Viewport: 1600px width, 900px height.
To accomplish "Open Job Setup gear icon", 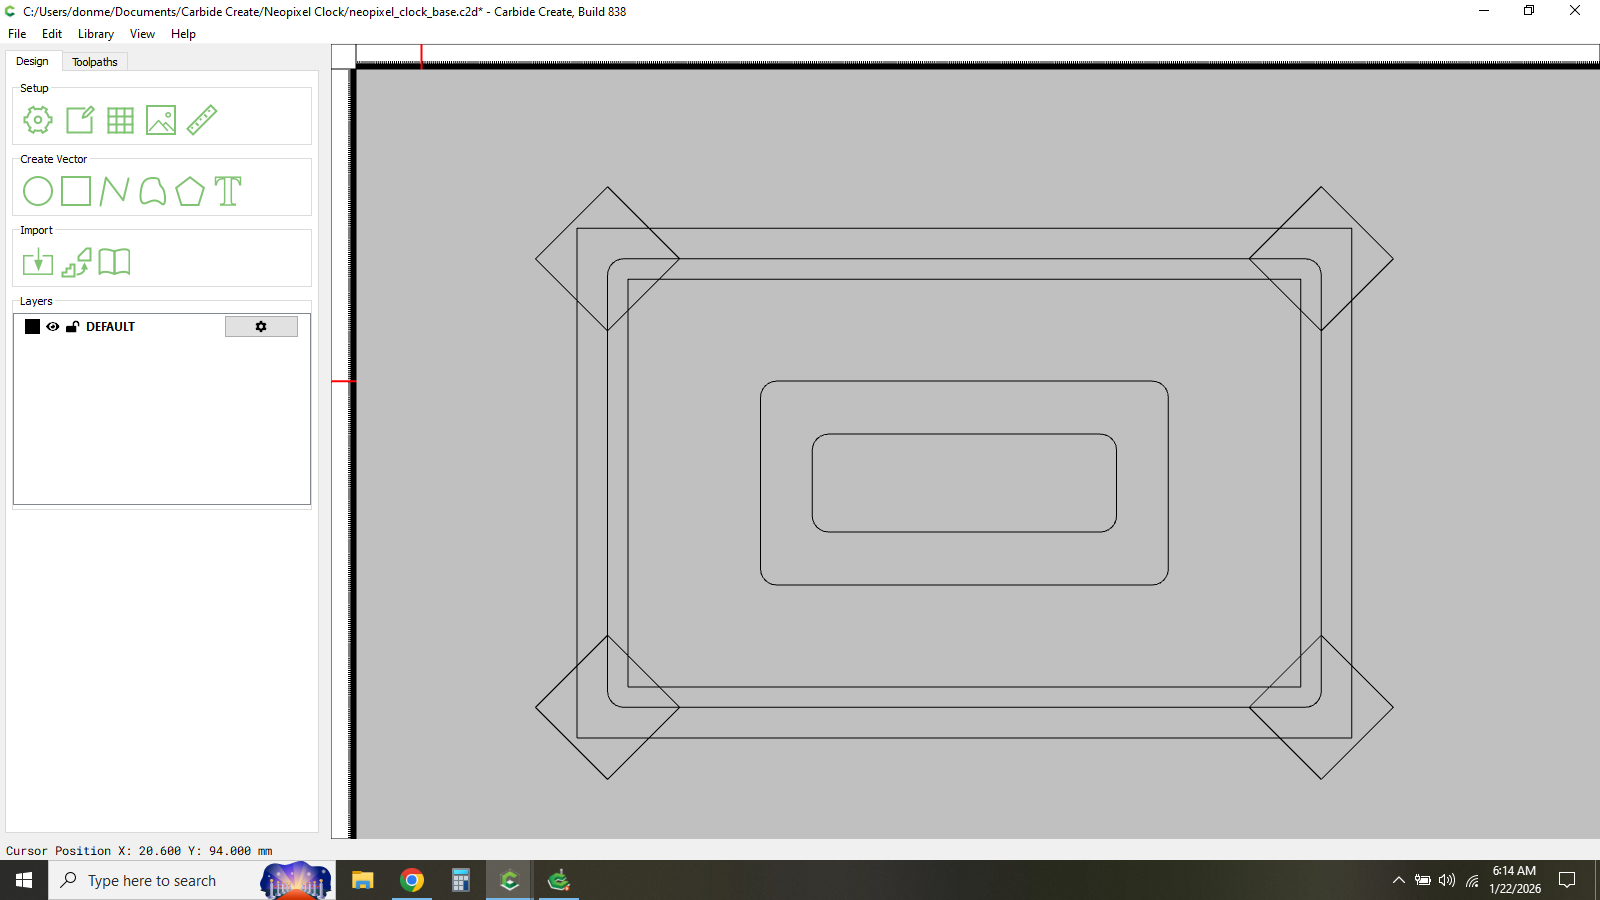I will 38,120.
